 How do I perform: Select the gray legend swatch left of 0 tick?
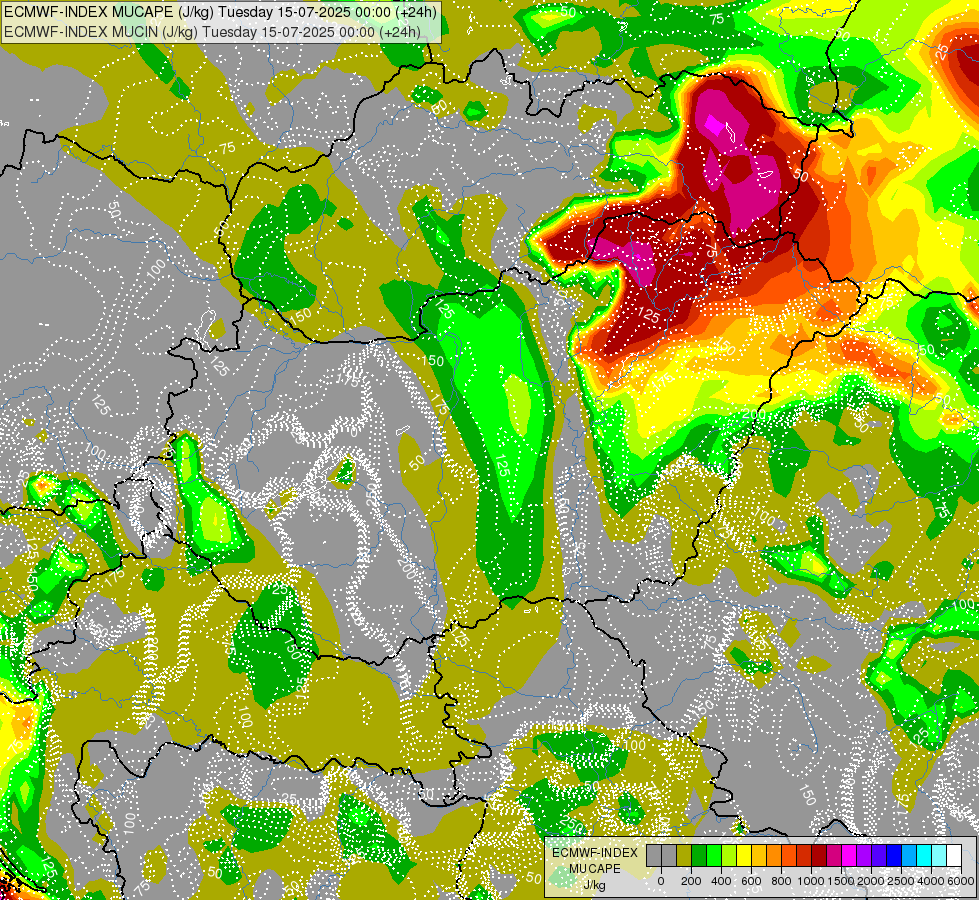tap(654, 855)
